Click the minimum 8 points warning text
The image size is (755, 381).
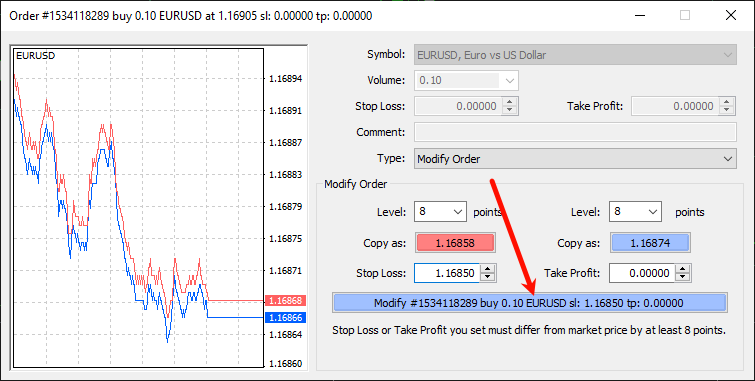coord(529,330)
